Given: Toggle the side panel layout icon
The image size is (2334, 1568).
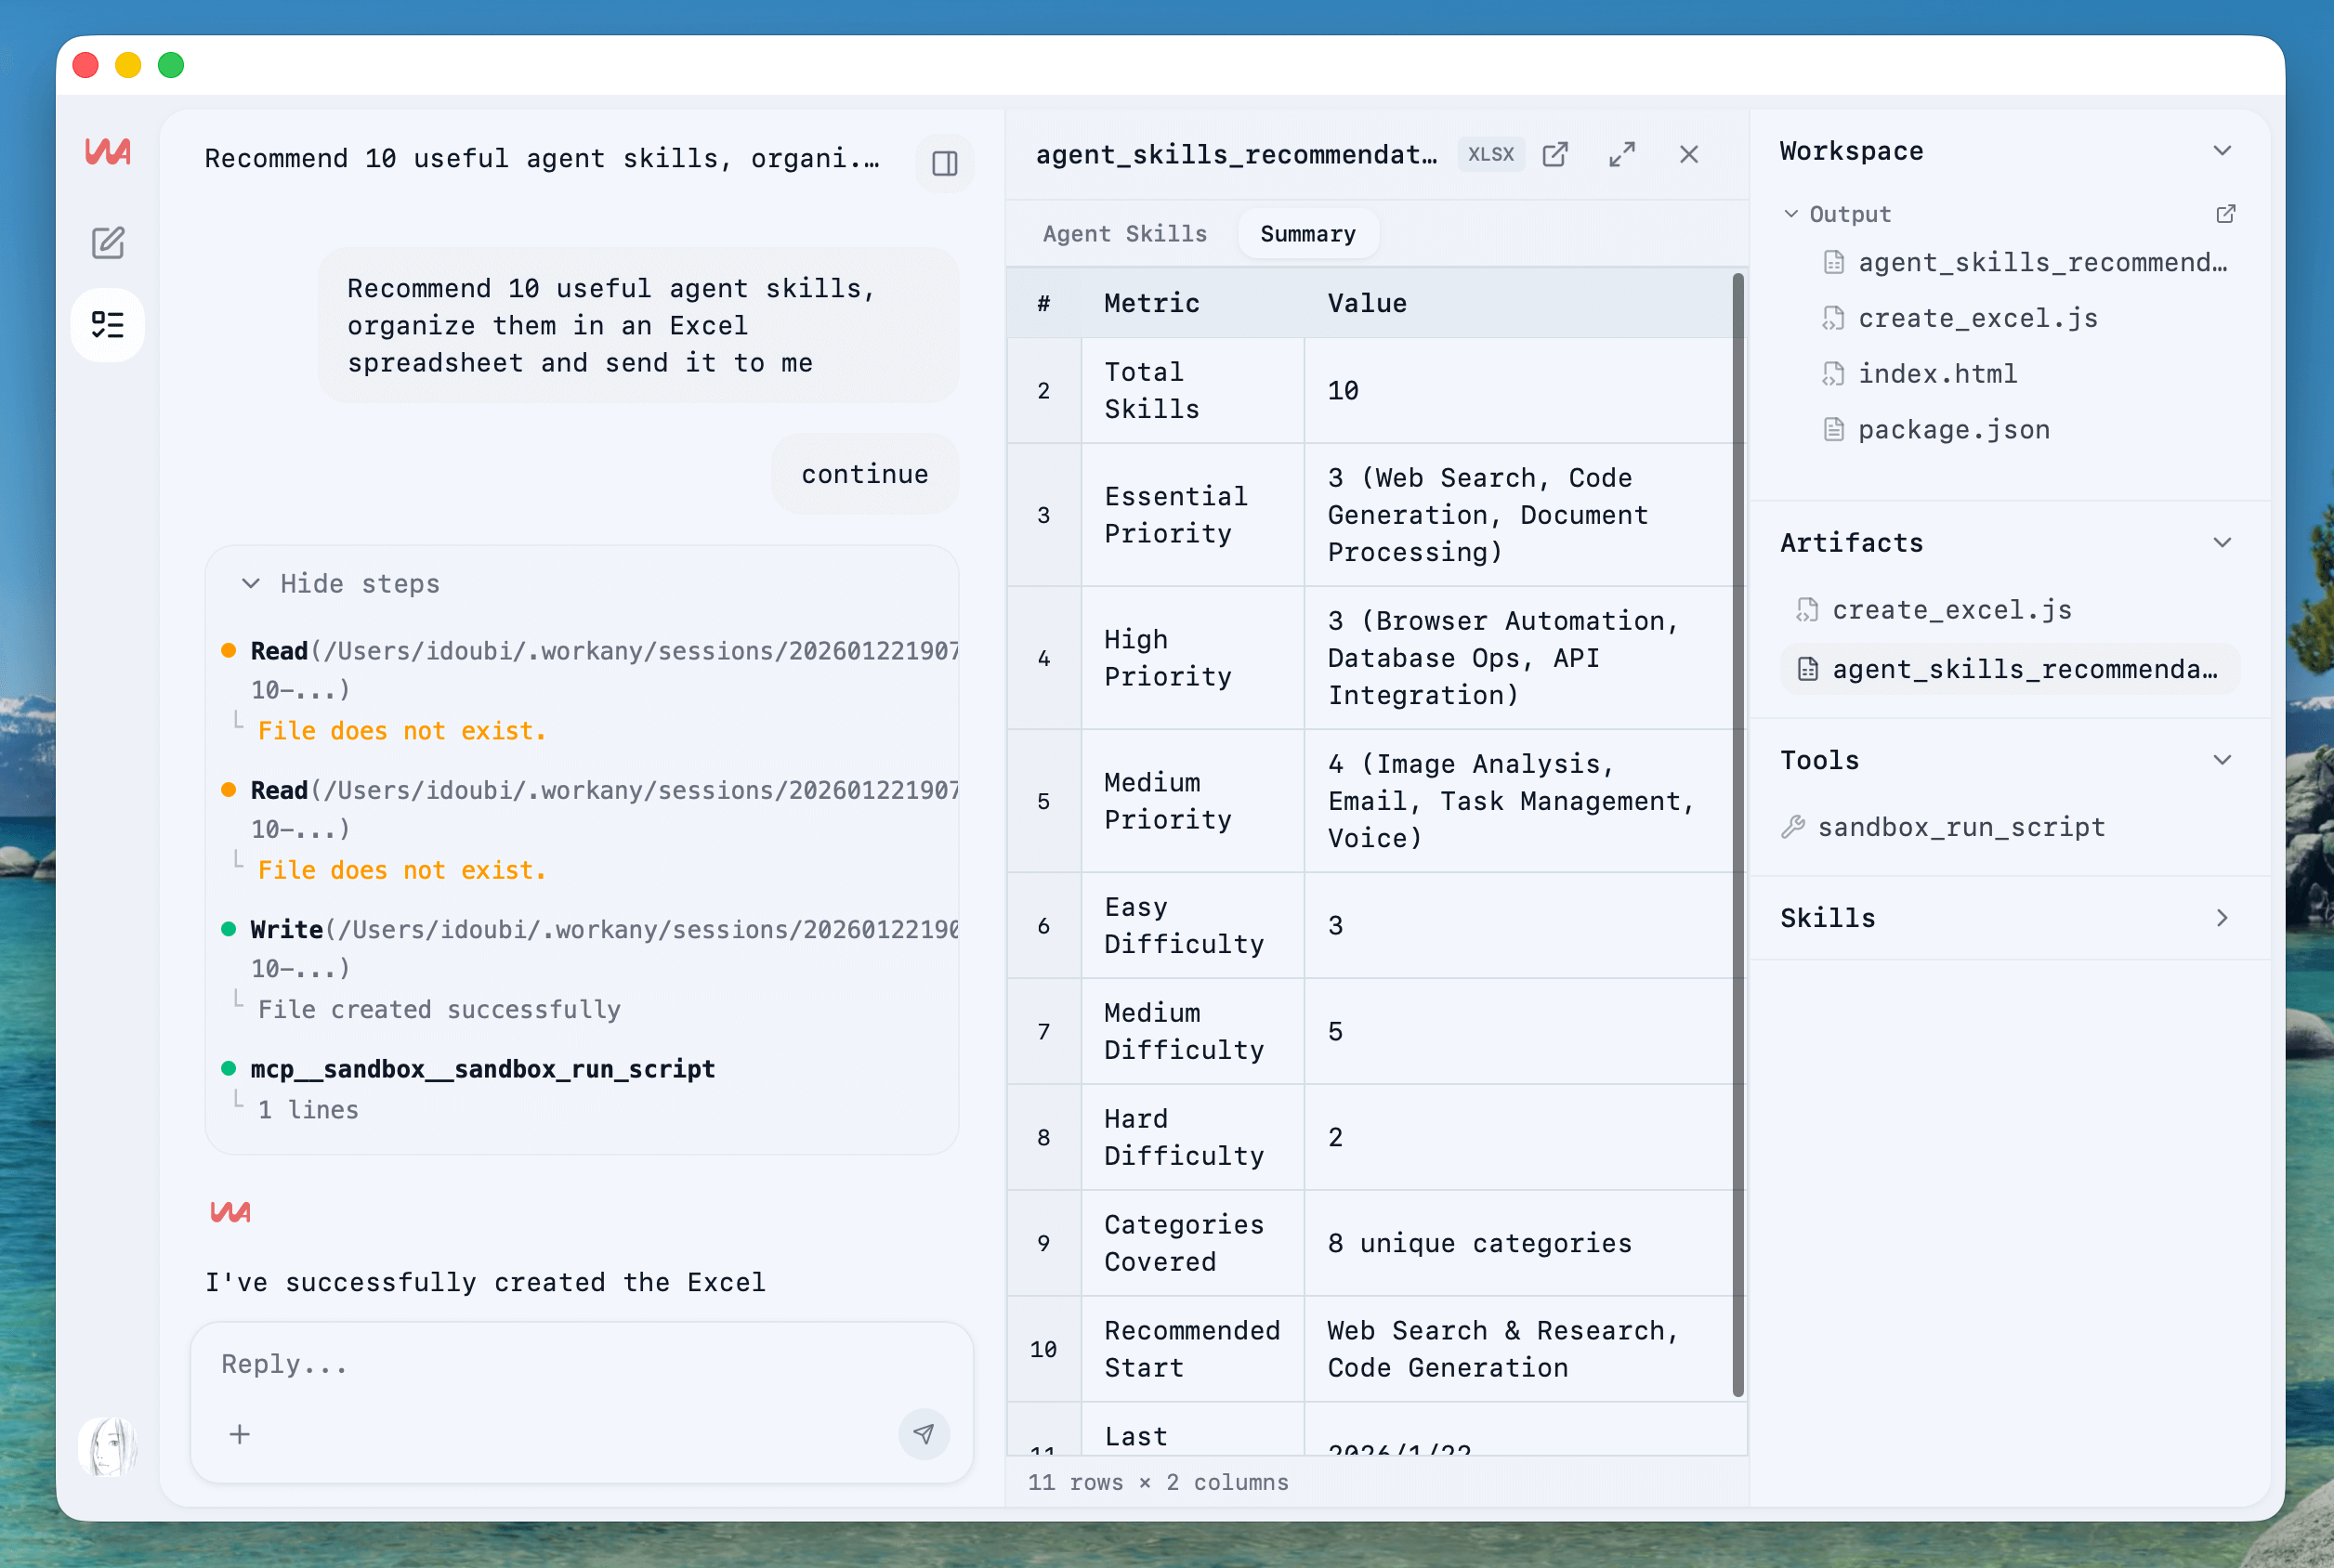Looking at the screenshot, I should pyautogui.click(x=944, y=163).
